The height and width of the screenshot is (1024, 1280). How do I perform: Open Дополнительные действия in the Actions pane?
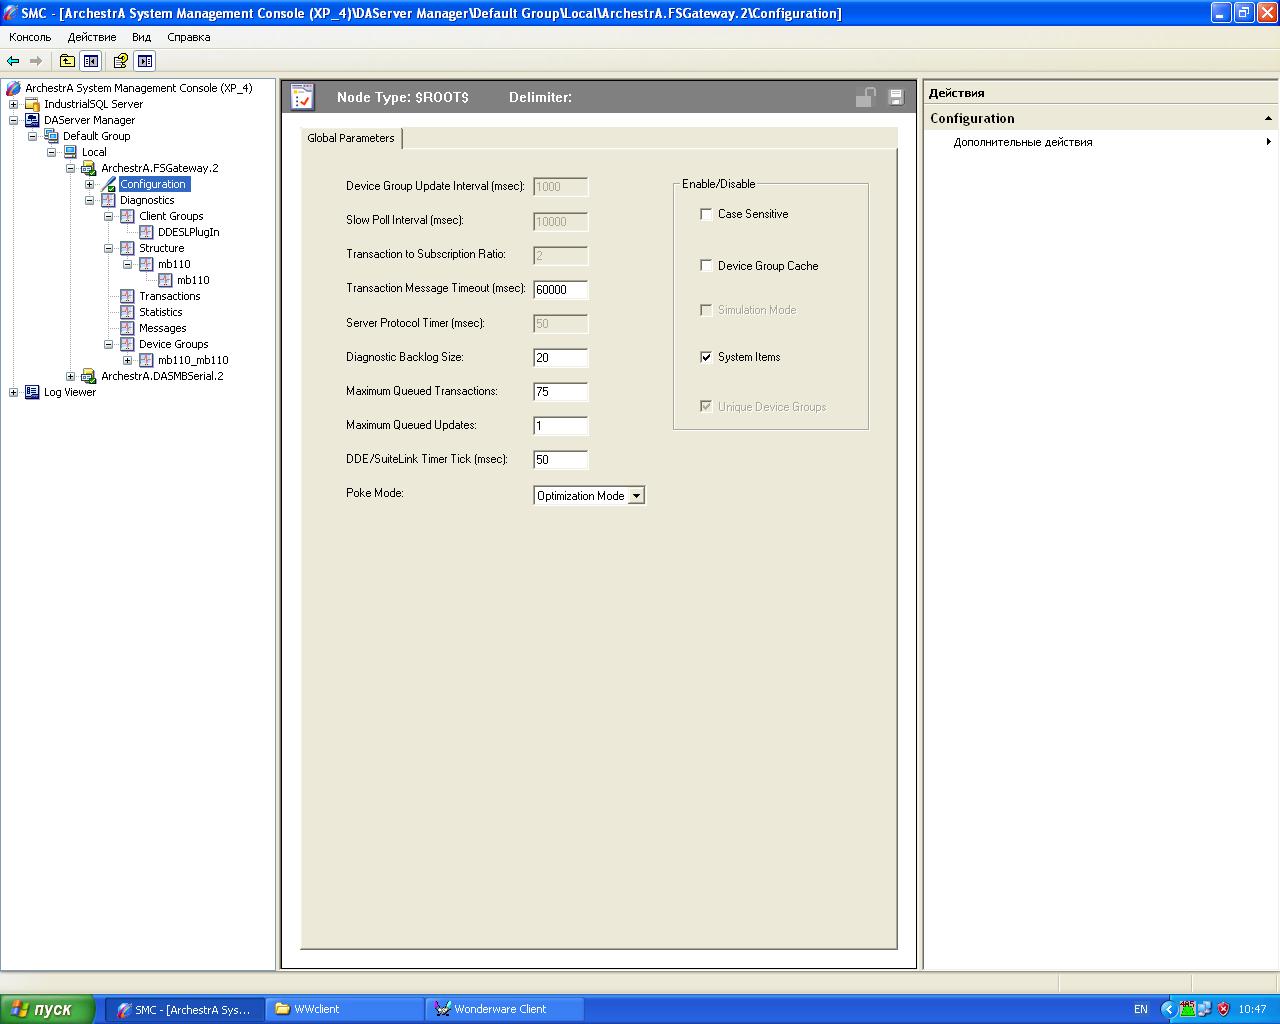click(1023, 142)
